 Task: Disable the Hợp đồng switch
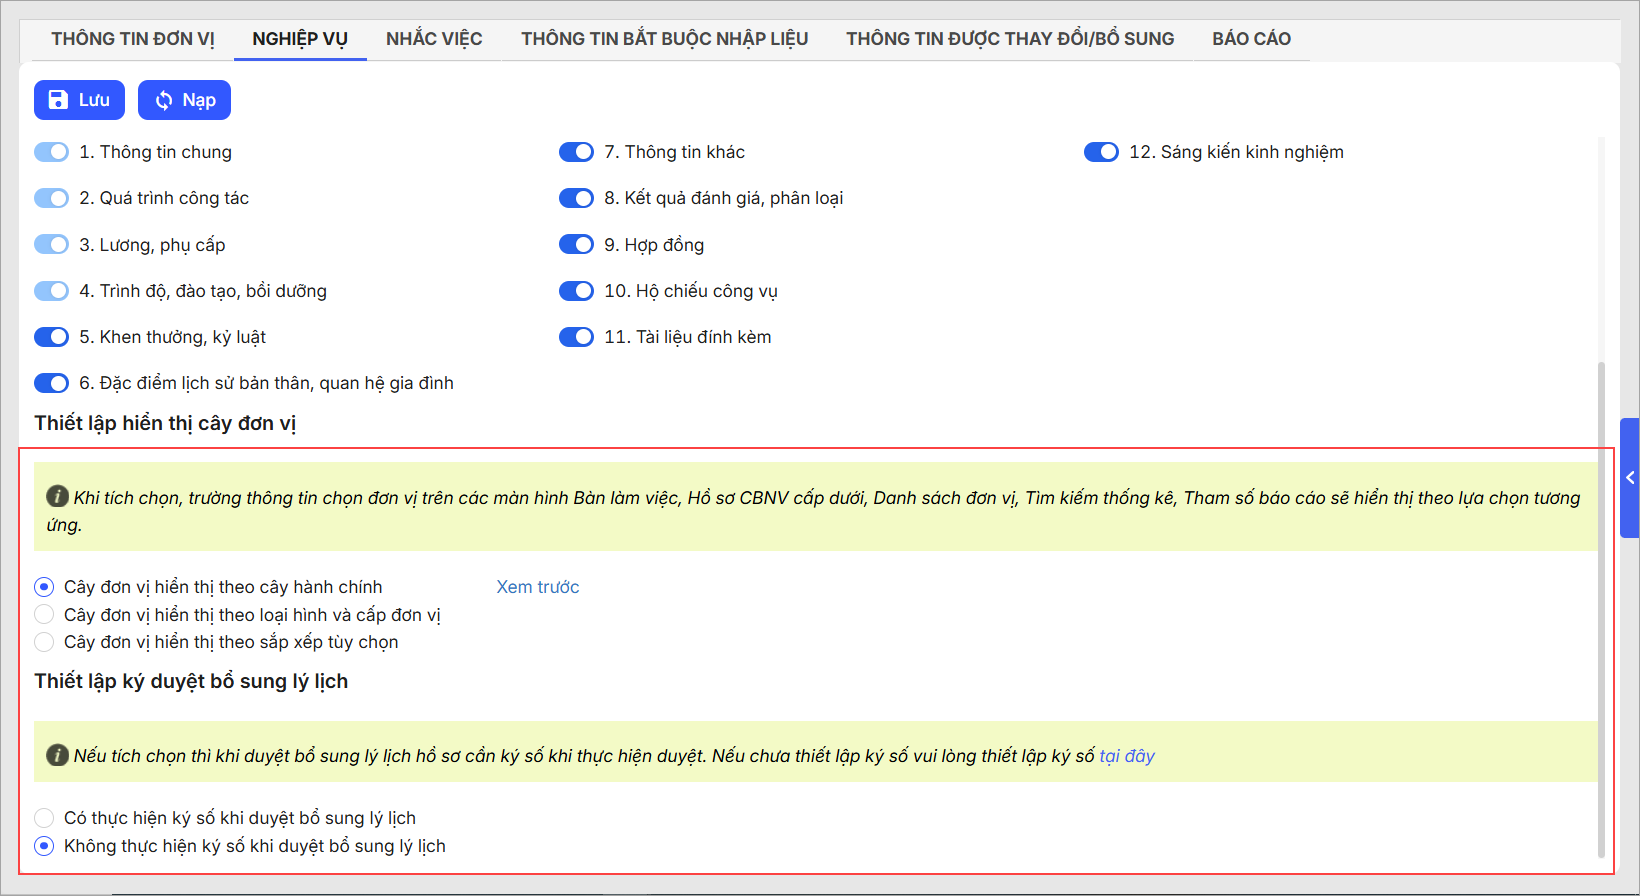576,245
